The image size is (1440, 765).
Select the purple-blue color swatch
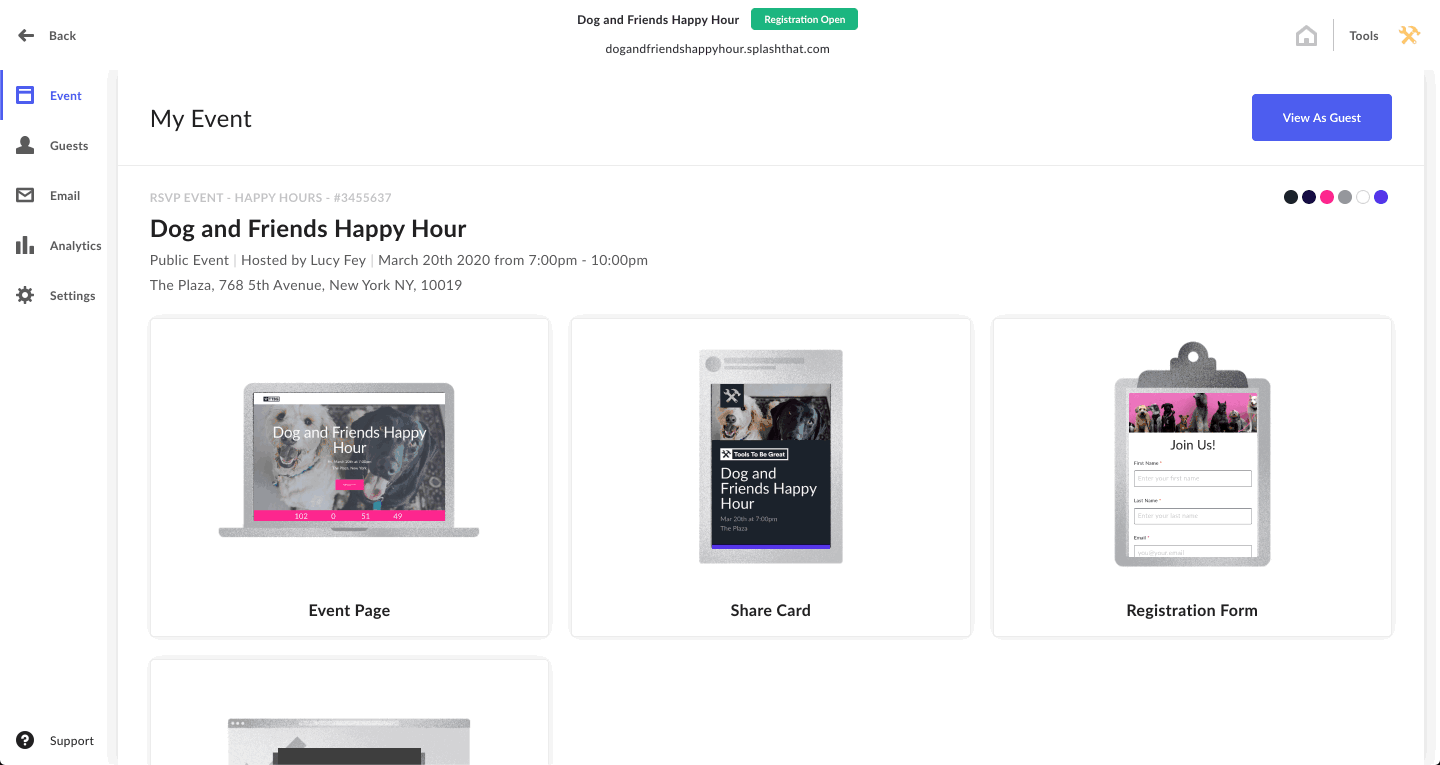1381,197
